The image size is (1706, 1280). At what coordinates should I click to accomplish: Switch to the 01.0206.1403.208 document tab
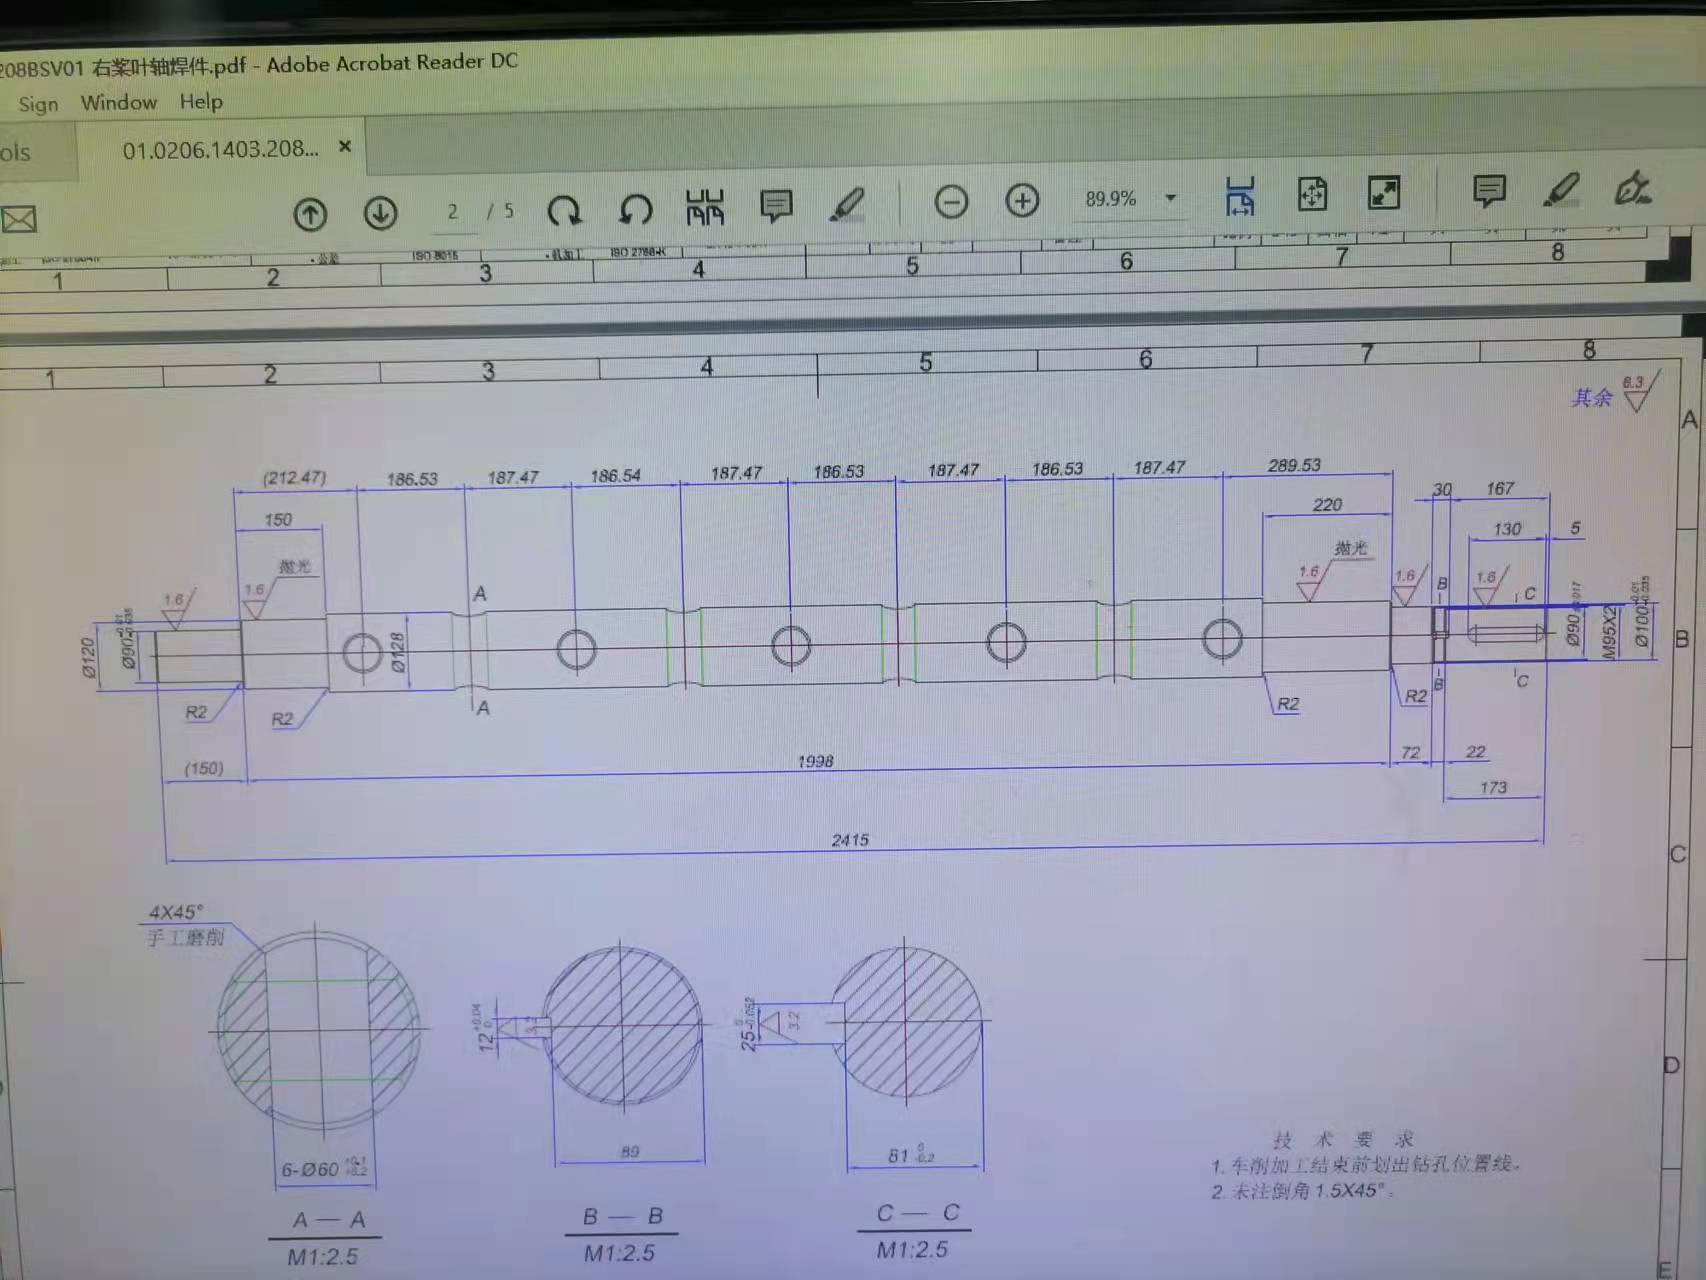point(220,150)
